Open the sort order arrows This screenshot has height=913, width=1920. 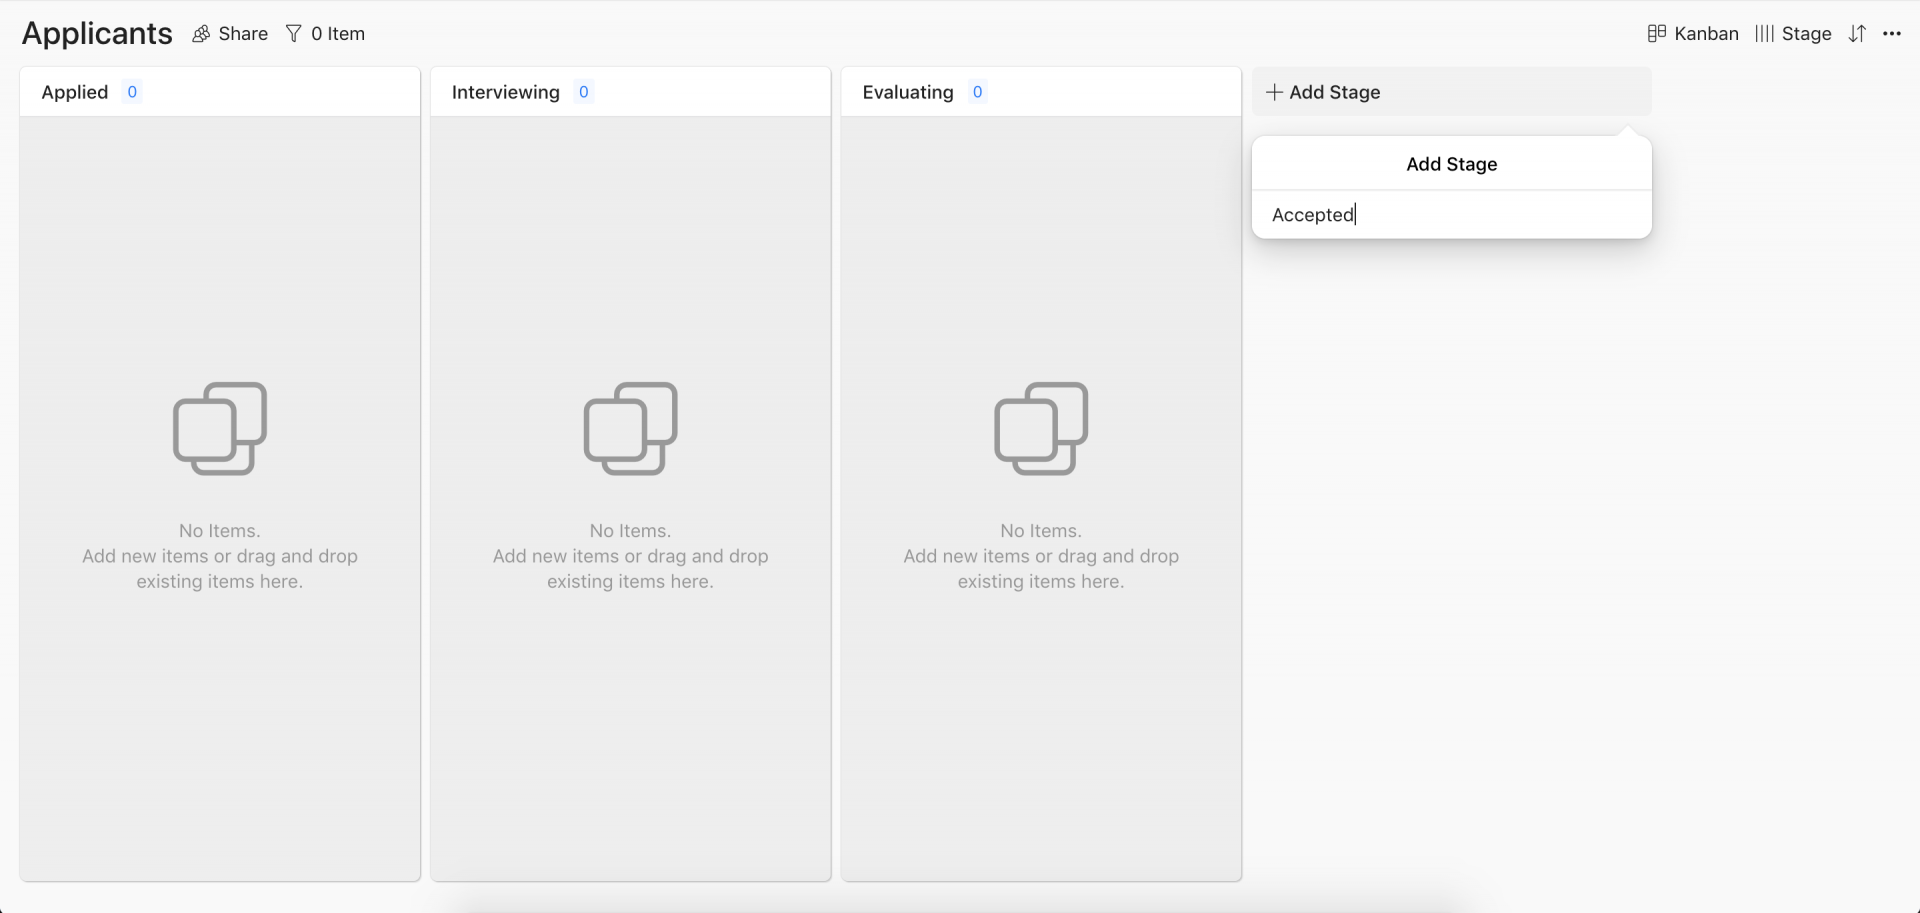(x=1857, y=34)
